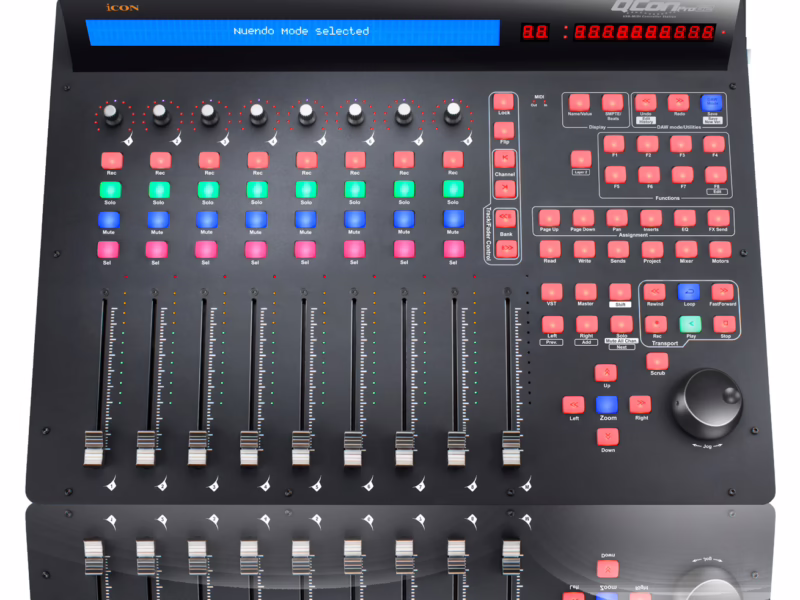
Task: Hold the Shift button
Action: 620,292
